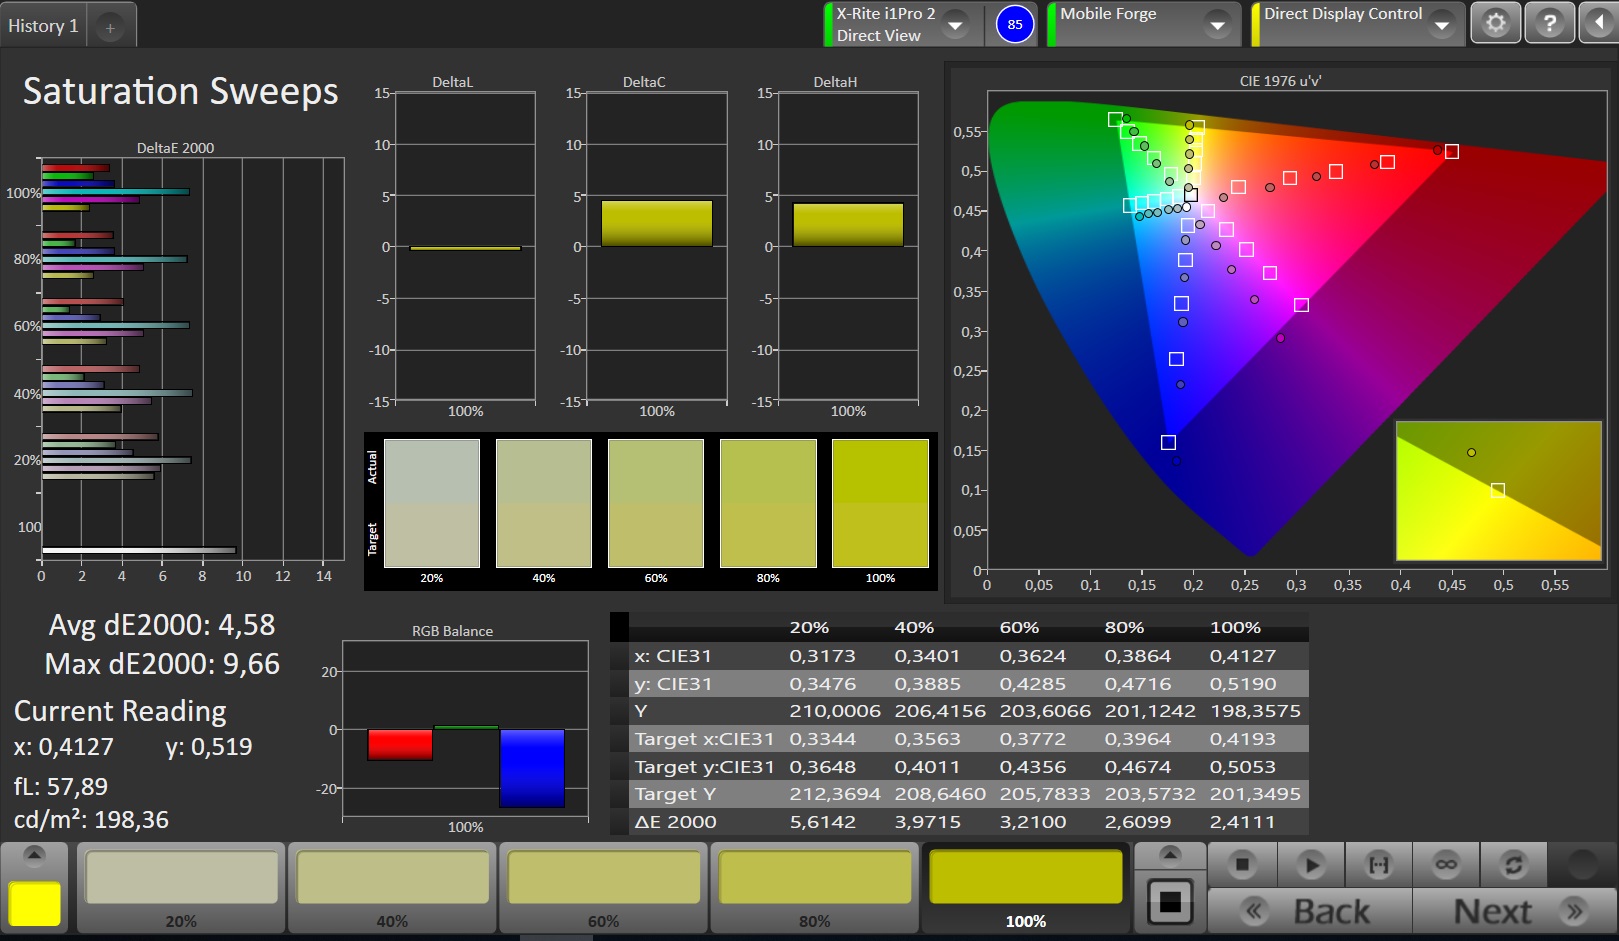Toggle continuous read infinity icon
This screenshot has width=1619, height=941.
click(x=1446, y=864)
